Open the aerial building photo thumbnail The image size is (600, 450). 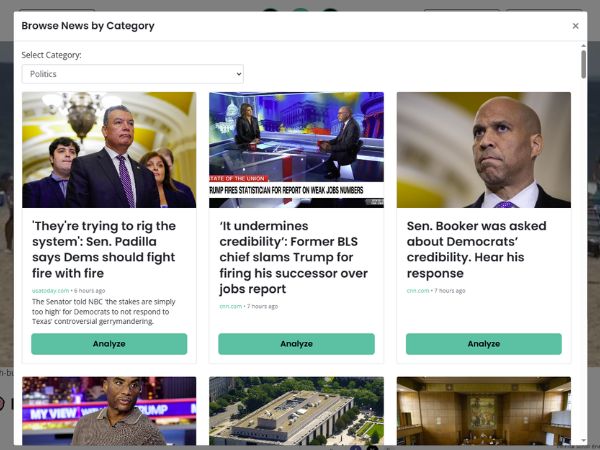point(296,411)
